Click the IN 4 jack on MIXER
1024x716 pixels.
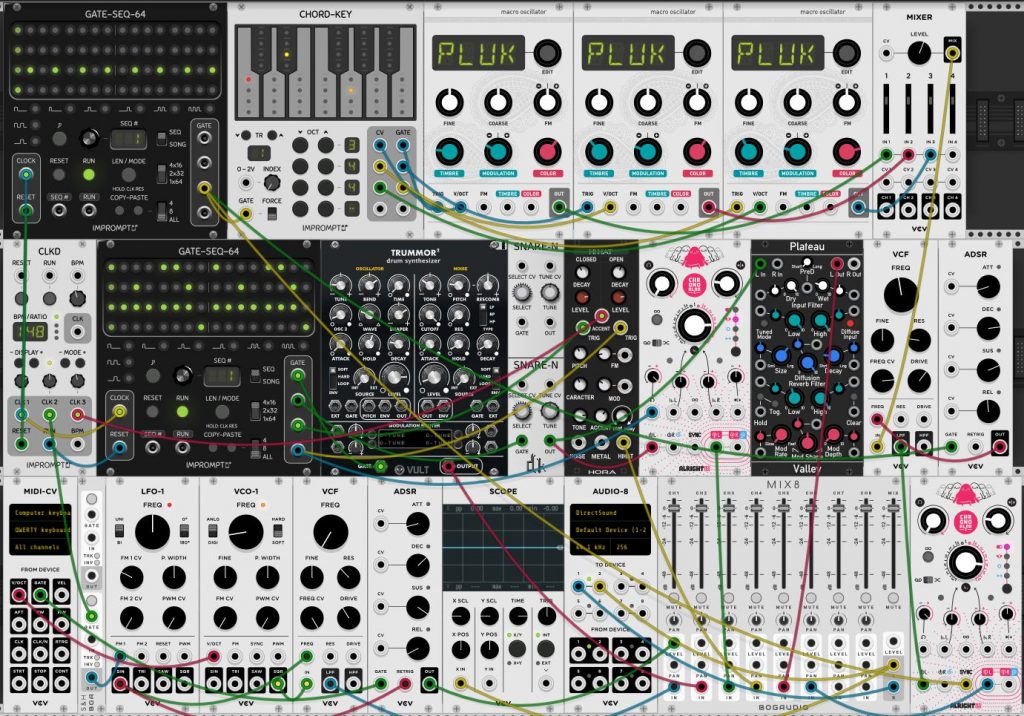(x=952, y=155)
